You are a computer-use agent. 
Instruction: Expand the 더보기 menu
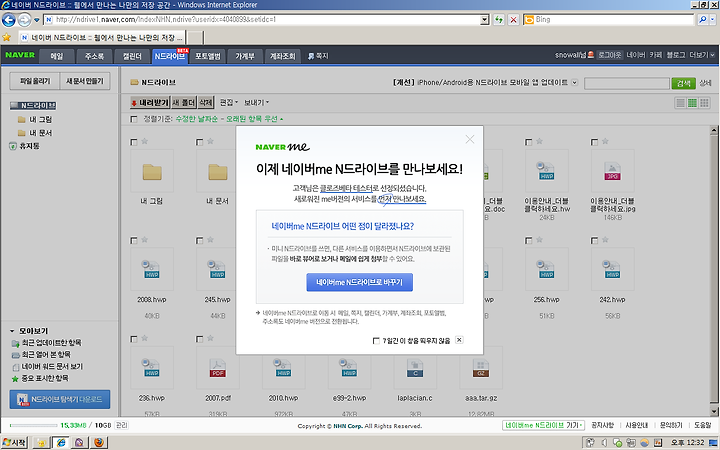coord(702,55)
